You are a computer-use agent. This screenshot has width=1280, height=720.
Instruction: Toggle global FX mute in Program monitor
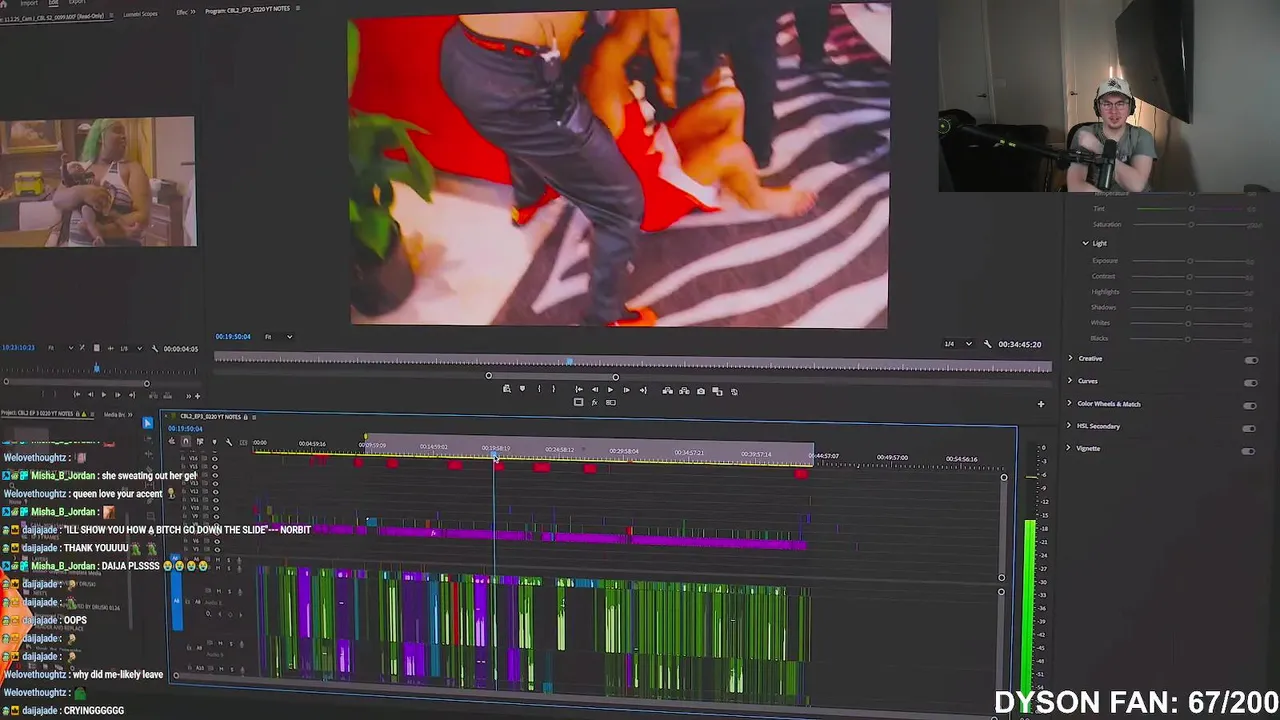coord(594,403)
